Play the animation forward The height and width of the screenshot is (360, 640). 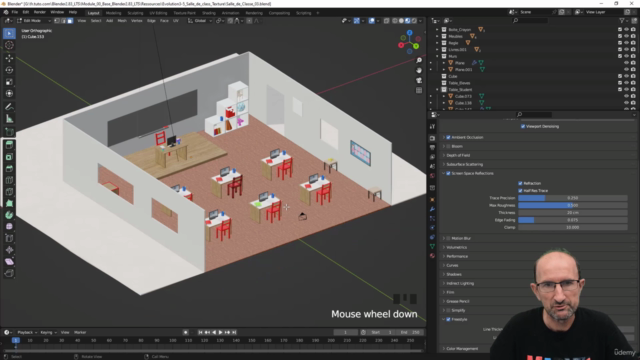(x=220, y=332)
